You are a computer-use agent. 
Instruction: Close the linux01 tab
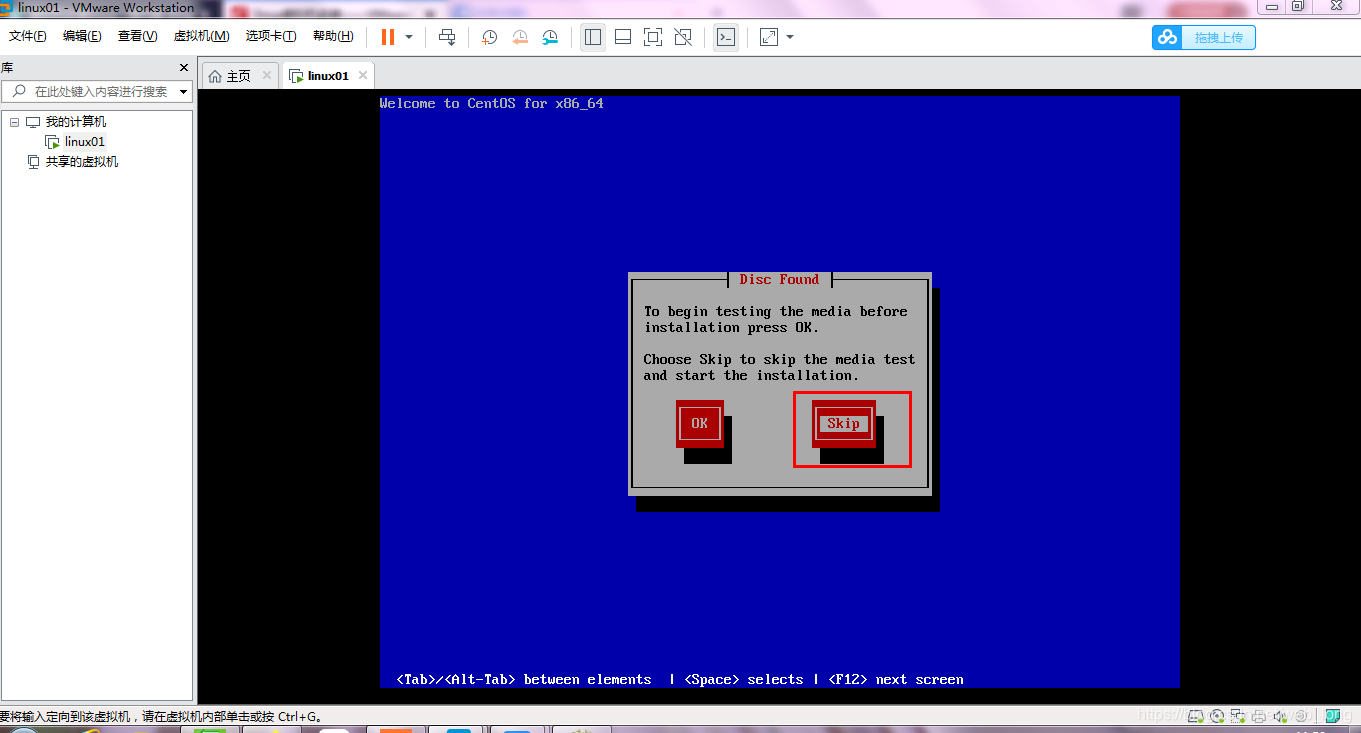pyautogui.click(x=363, y=75)
